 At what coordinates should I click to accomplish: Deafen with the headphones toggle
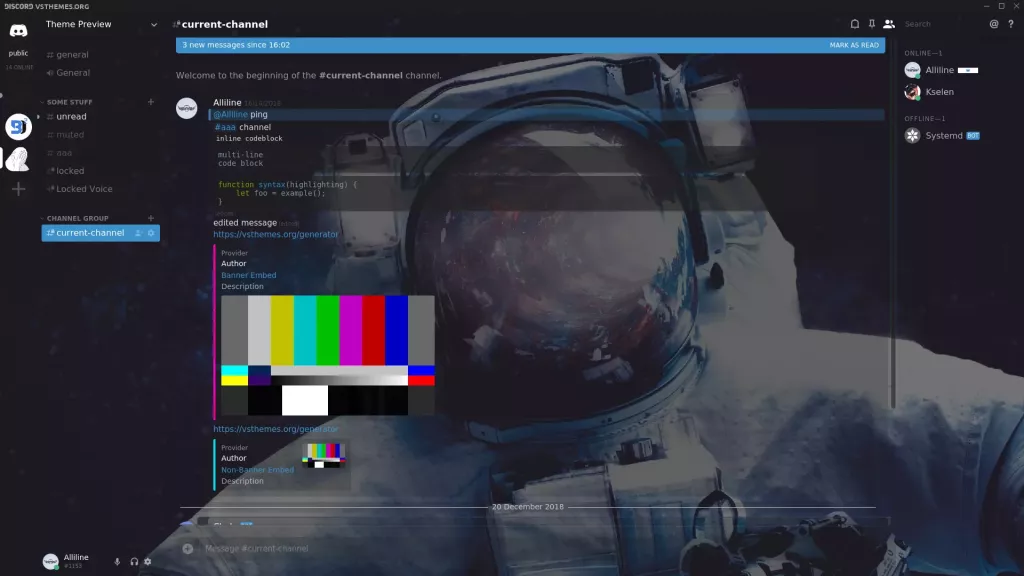coord(134,561)
